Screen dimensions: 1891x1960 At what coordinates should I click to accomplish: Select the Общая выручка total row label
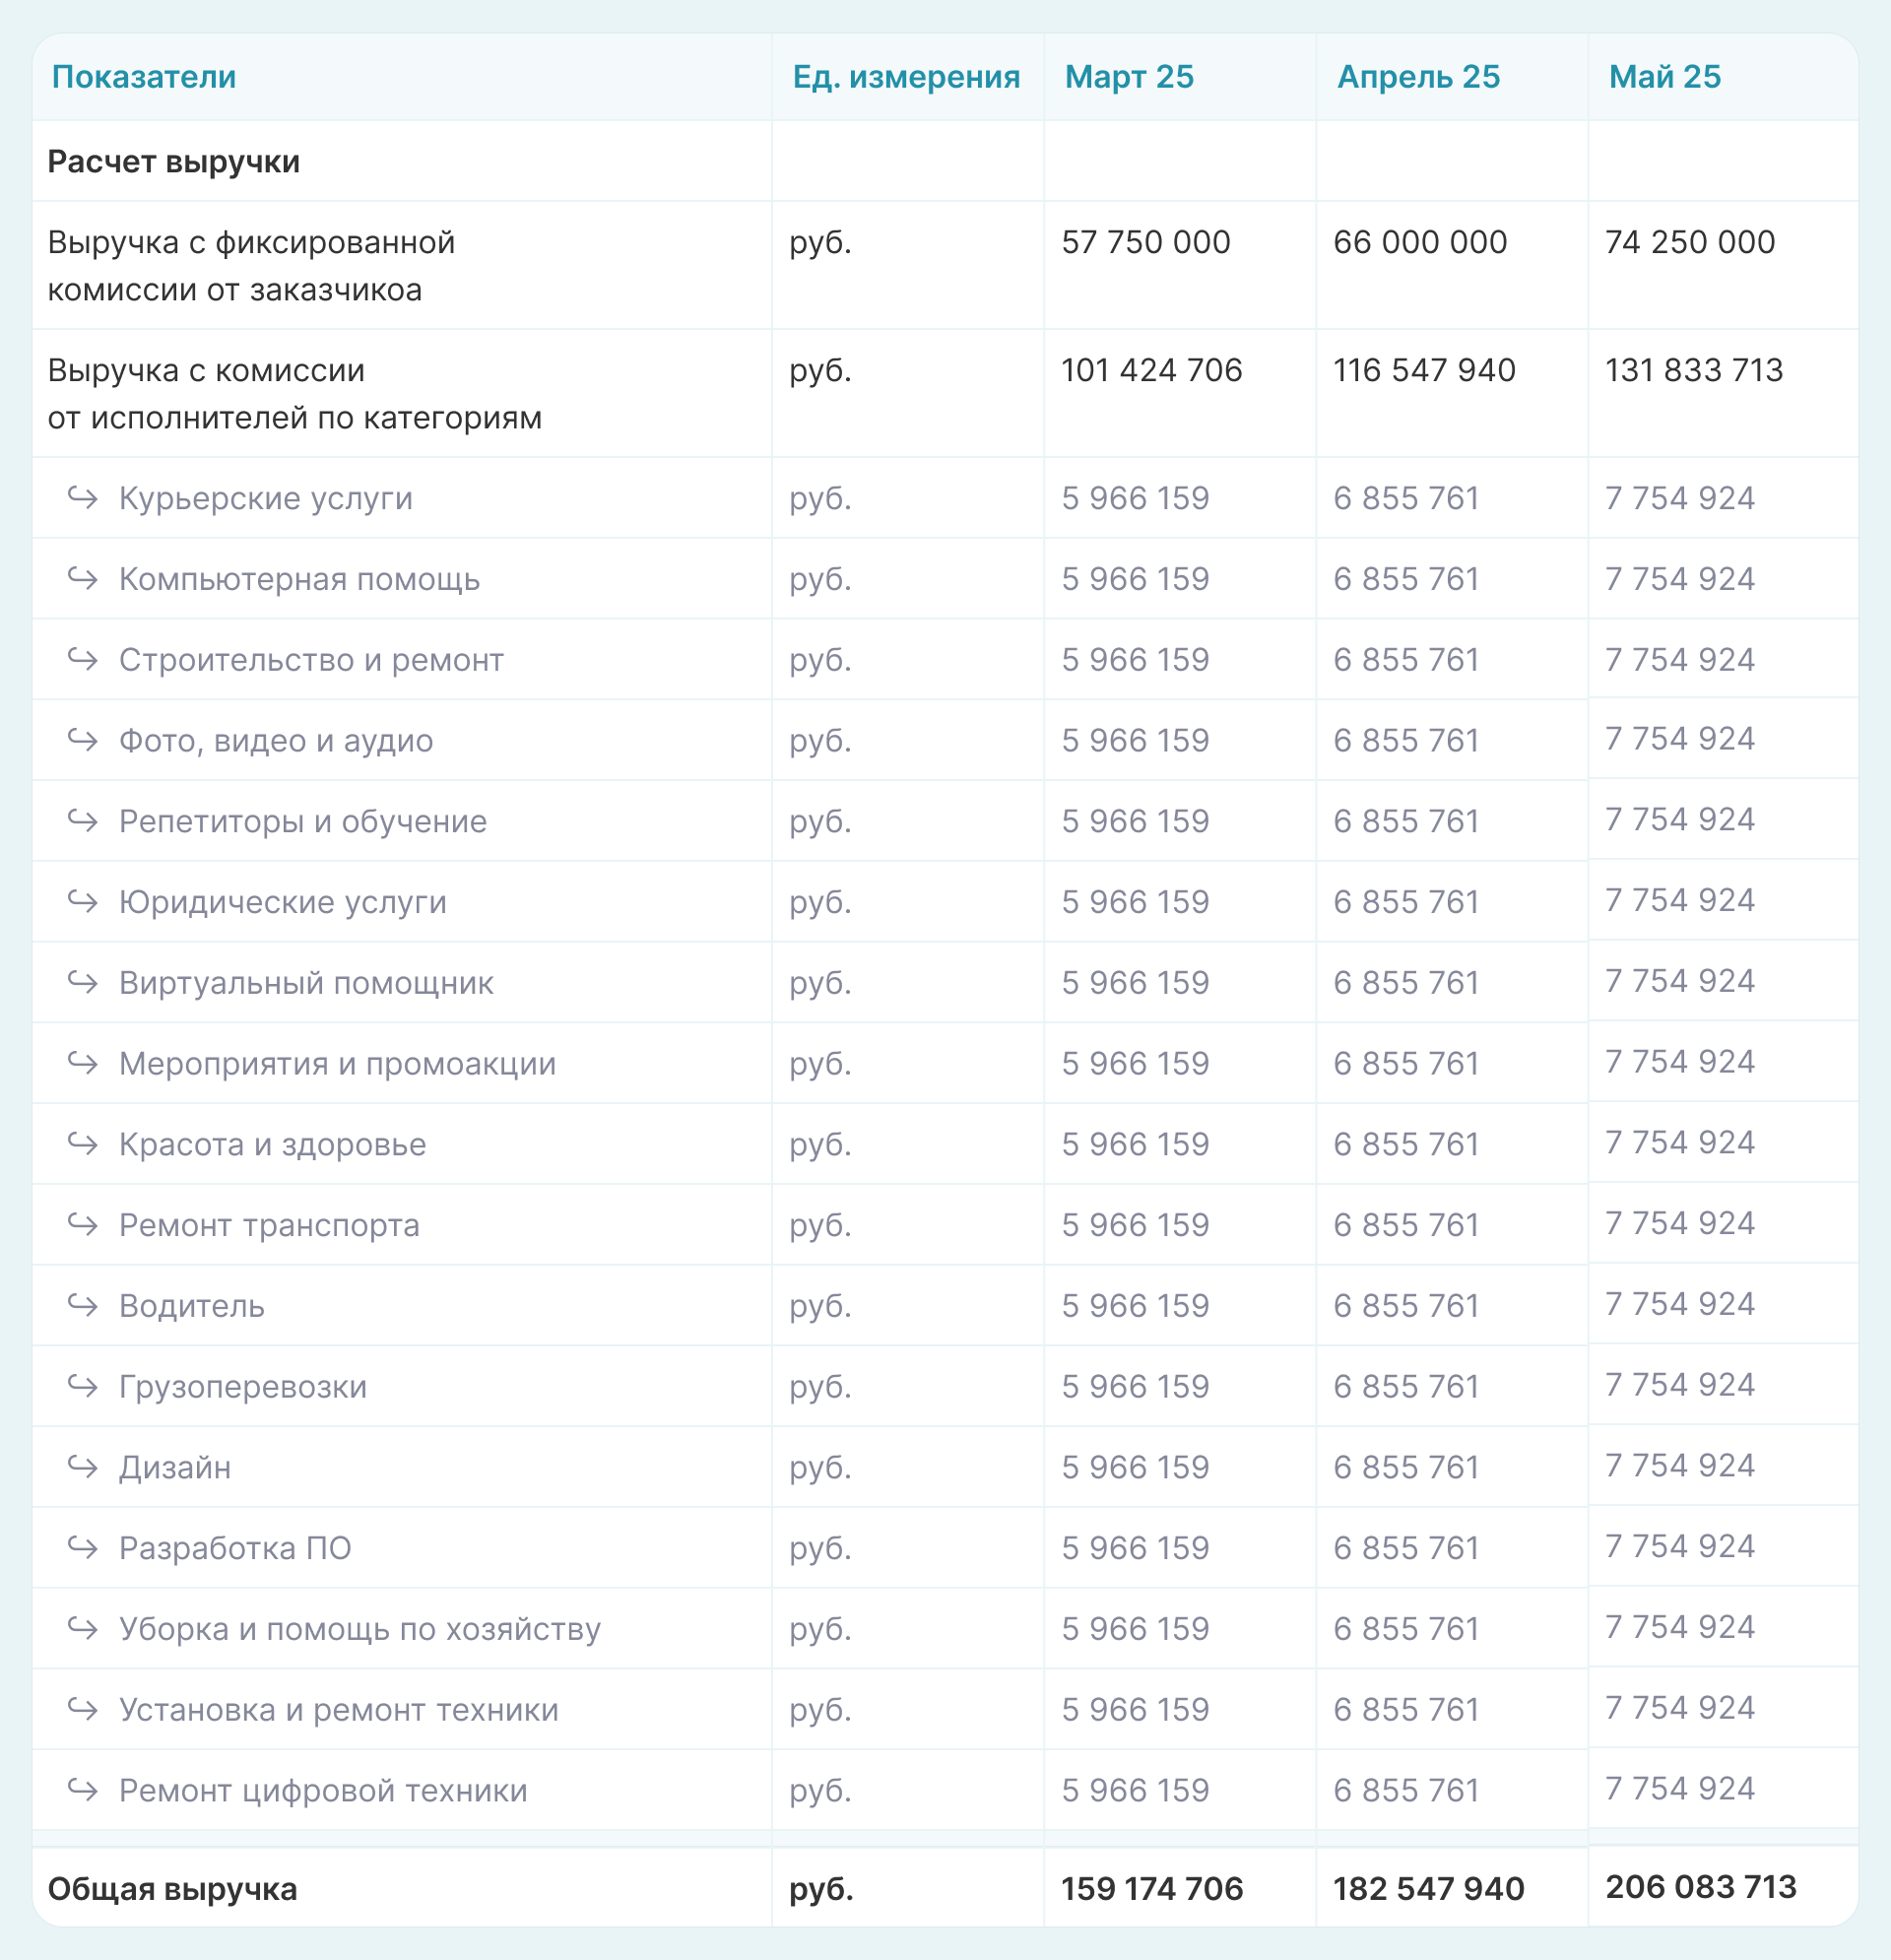[x=173, y=1889]
